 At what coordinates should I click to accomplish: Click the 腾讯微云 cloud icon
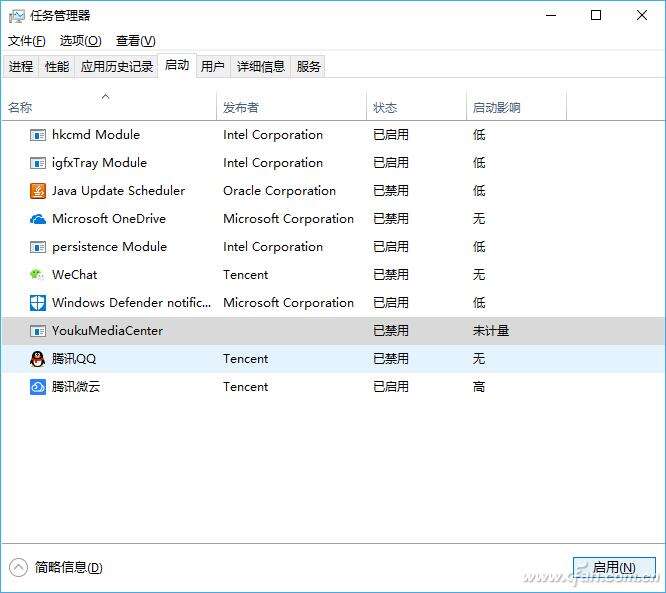click(x=38, y=387)
